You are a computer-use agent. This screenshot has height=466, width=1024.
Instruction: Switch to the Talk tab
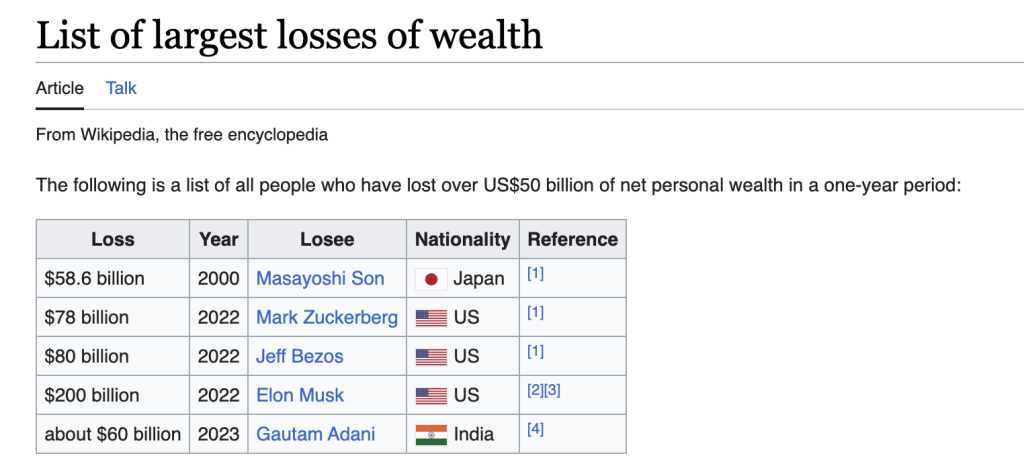pos(121,88)
